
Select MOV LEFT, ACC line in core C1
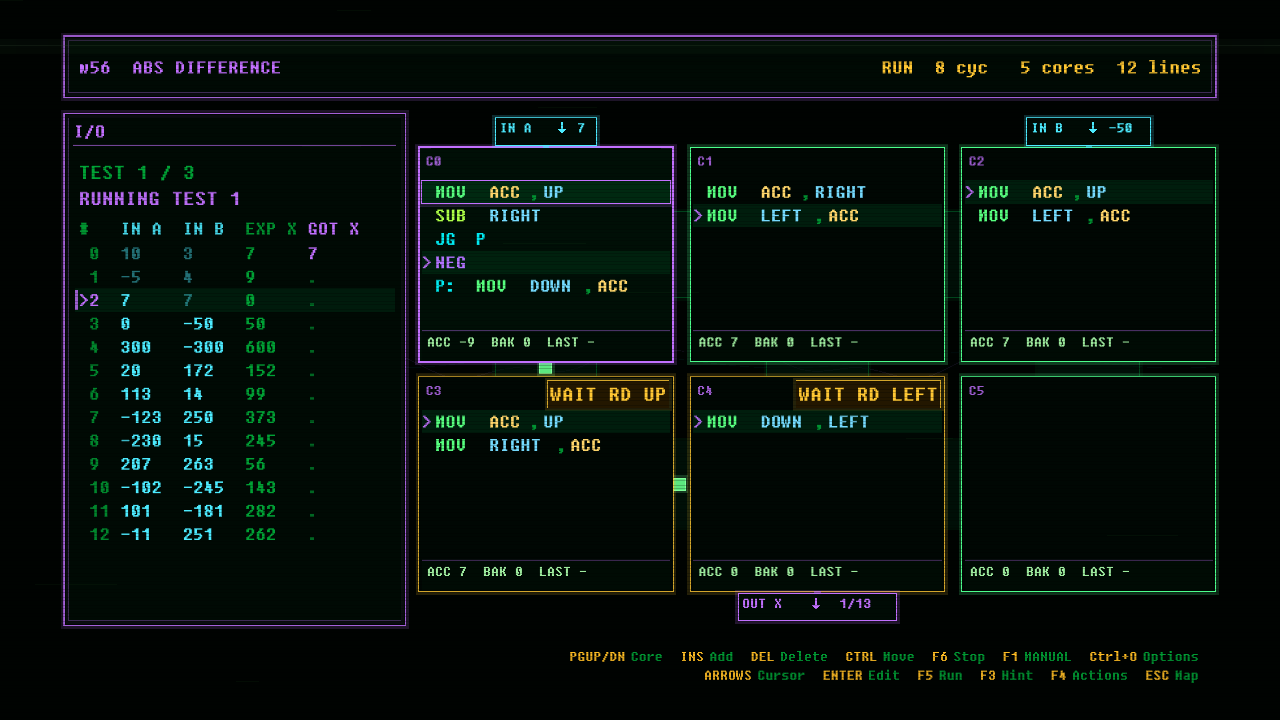[x=817, y=216]
